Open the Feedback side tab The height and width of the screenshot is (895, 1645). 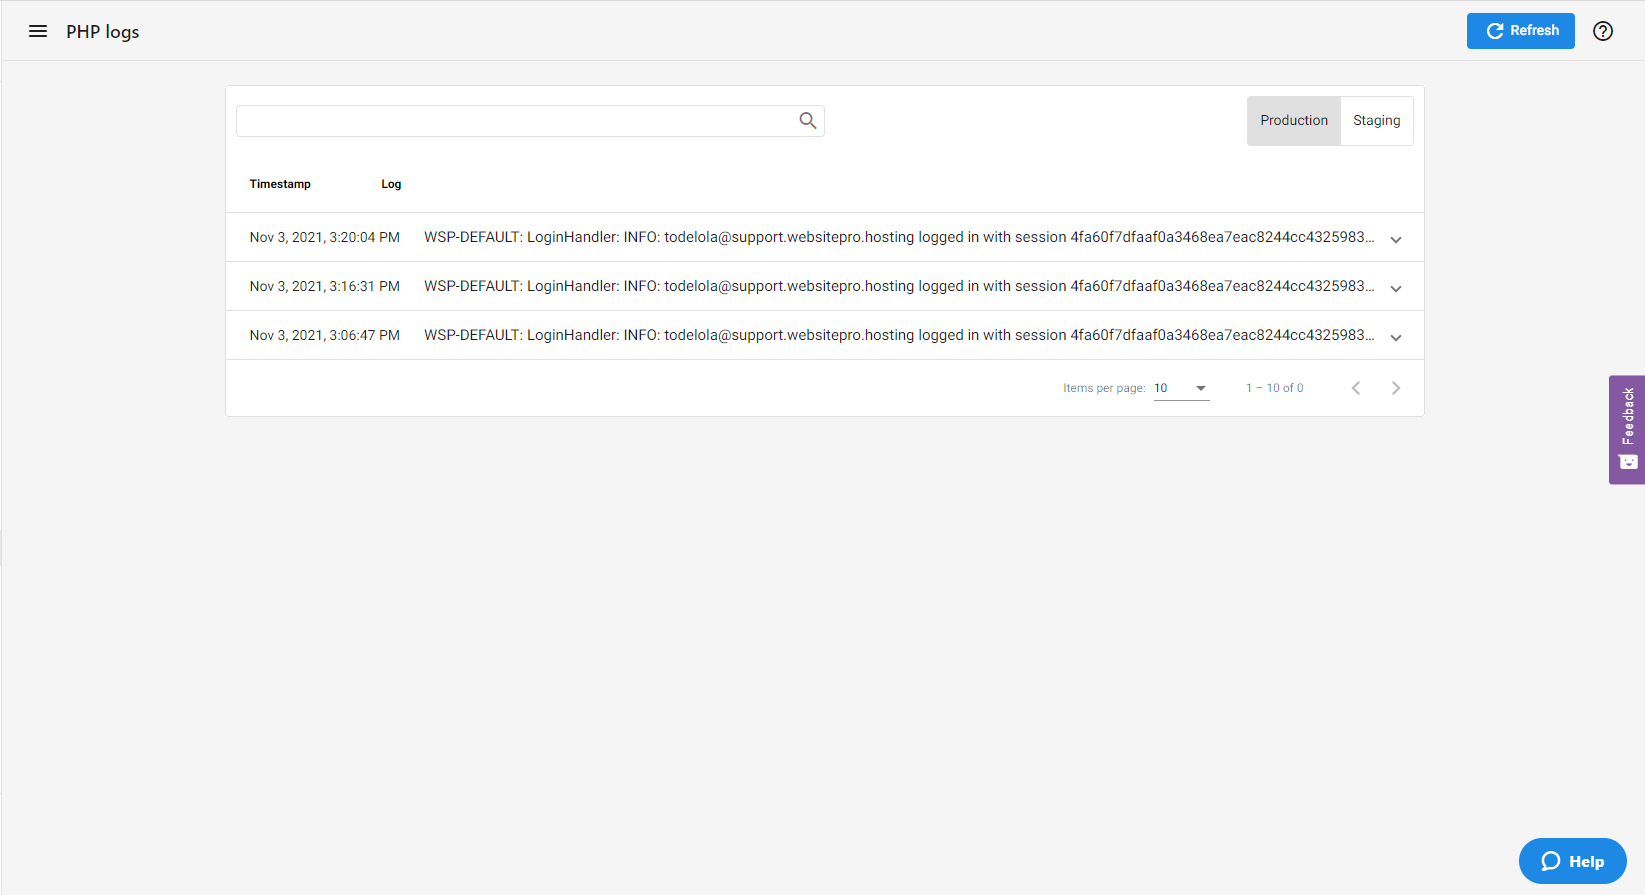click(1627, 430)
